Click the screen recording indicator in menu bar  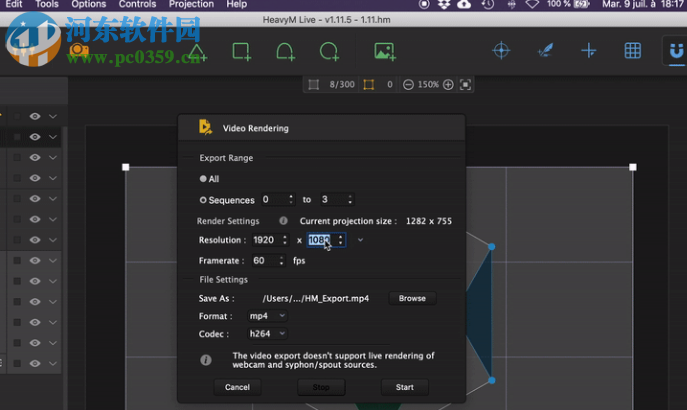[x=424, y=4]
